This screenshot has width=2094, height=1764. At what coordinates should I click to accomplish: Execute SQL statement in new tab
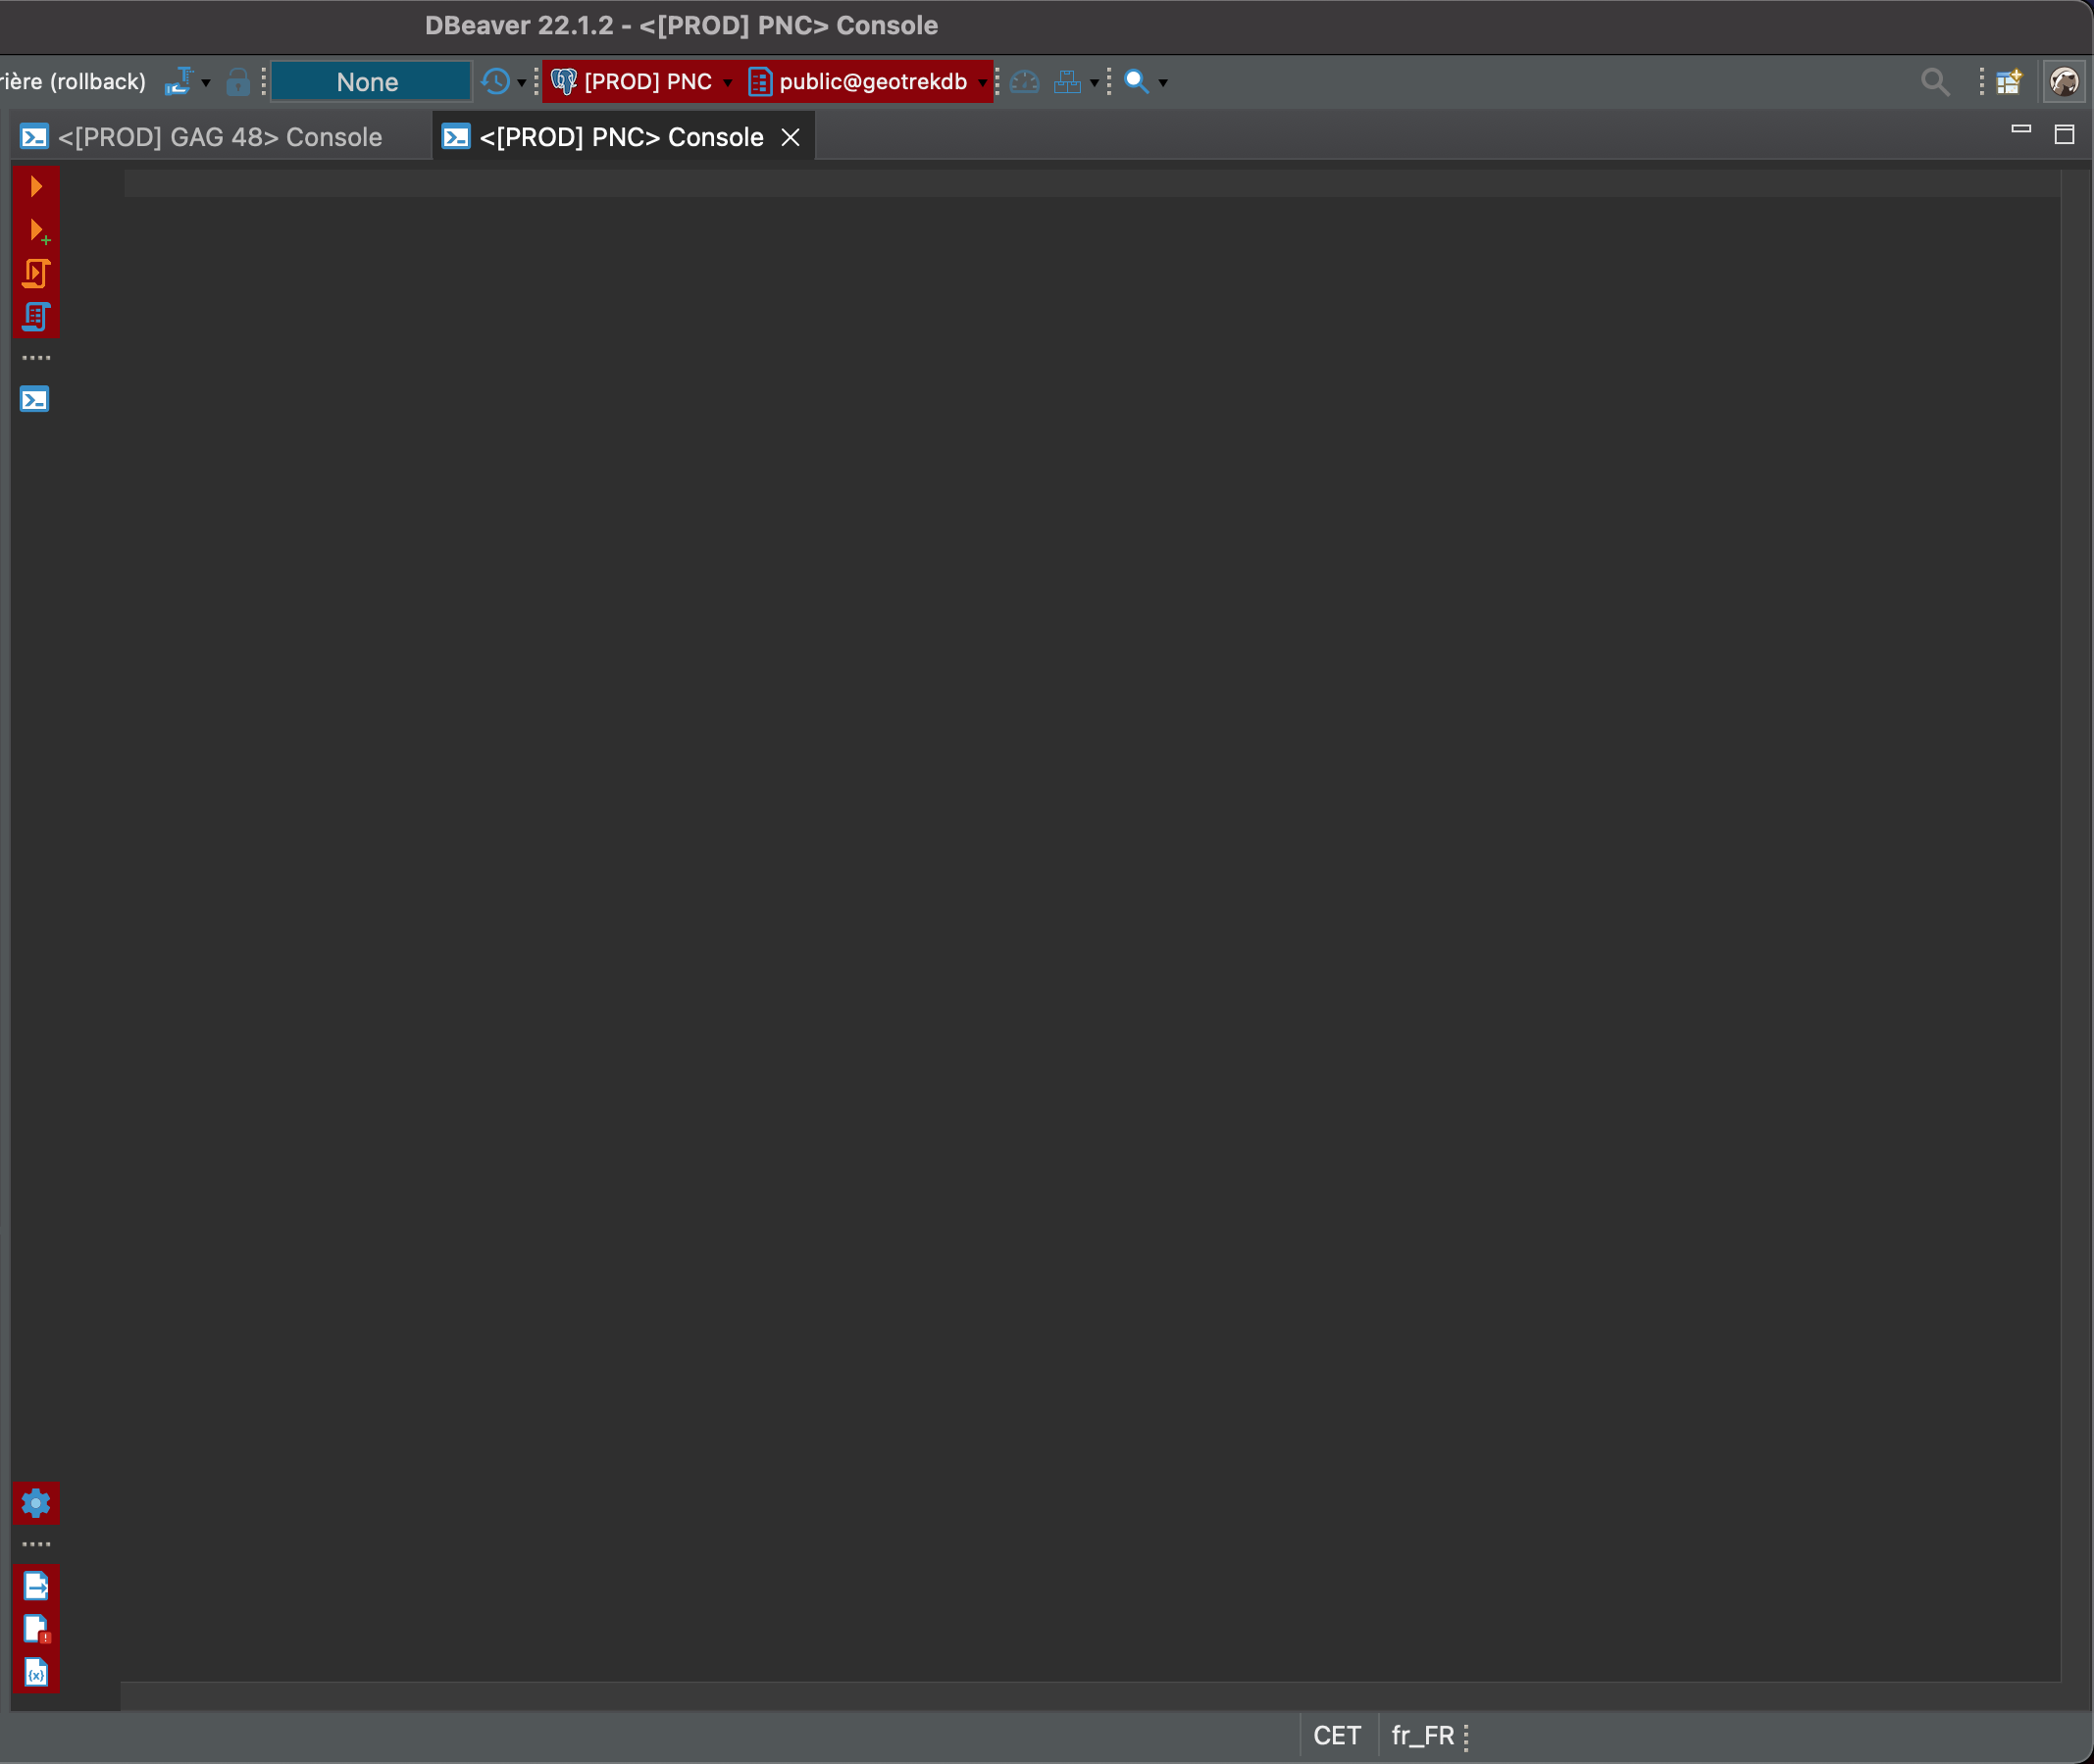pyautogui.click(x=38, y=231)
